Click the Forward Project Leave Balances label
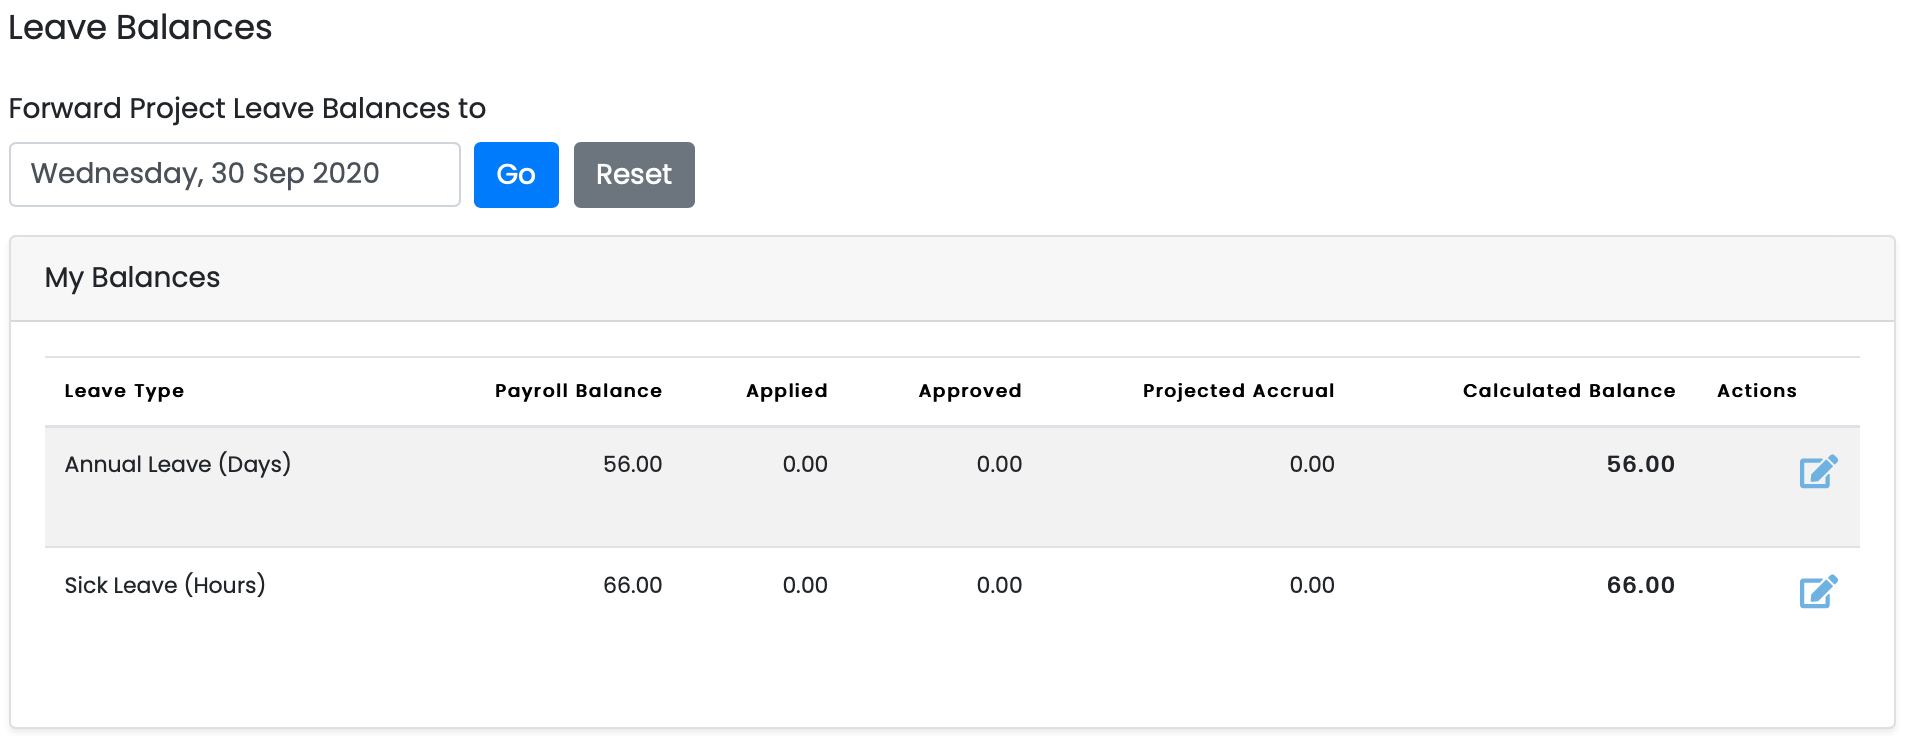The height and width of the screenshot is (736, 1906). 247,108
